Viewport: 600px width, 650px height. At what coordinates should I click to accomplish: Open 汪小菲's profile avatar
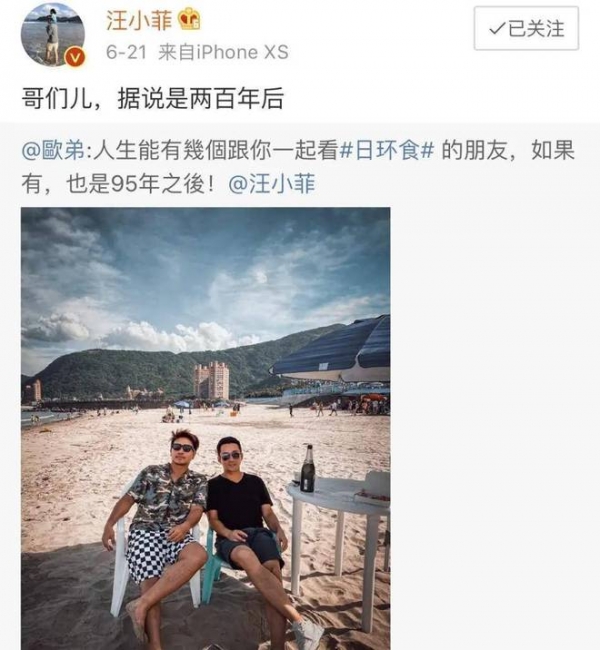click(x=53, y=35)
